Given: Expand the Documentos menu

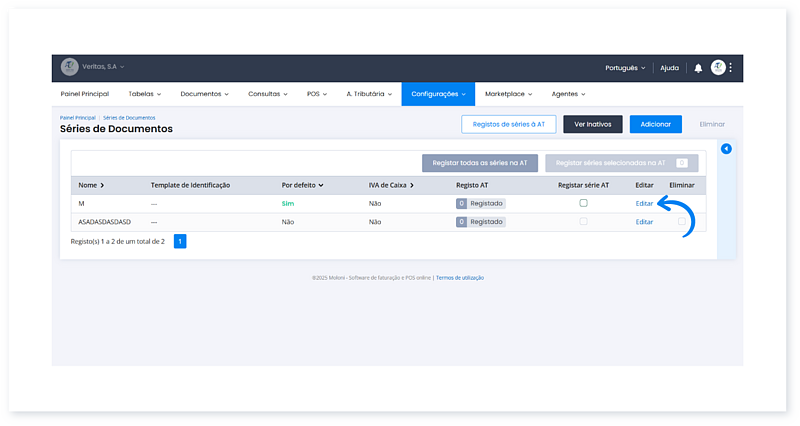Looking at the screenshot, I should 204,94.
